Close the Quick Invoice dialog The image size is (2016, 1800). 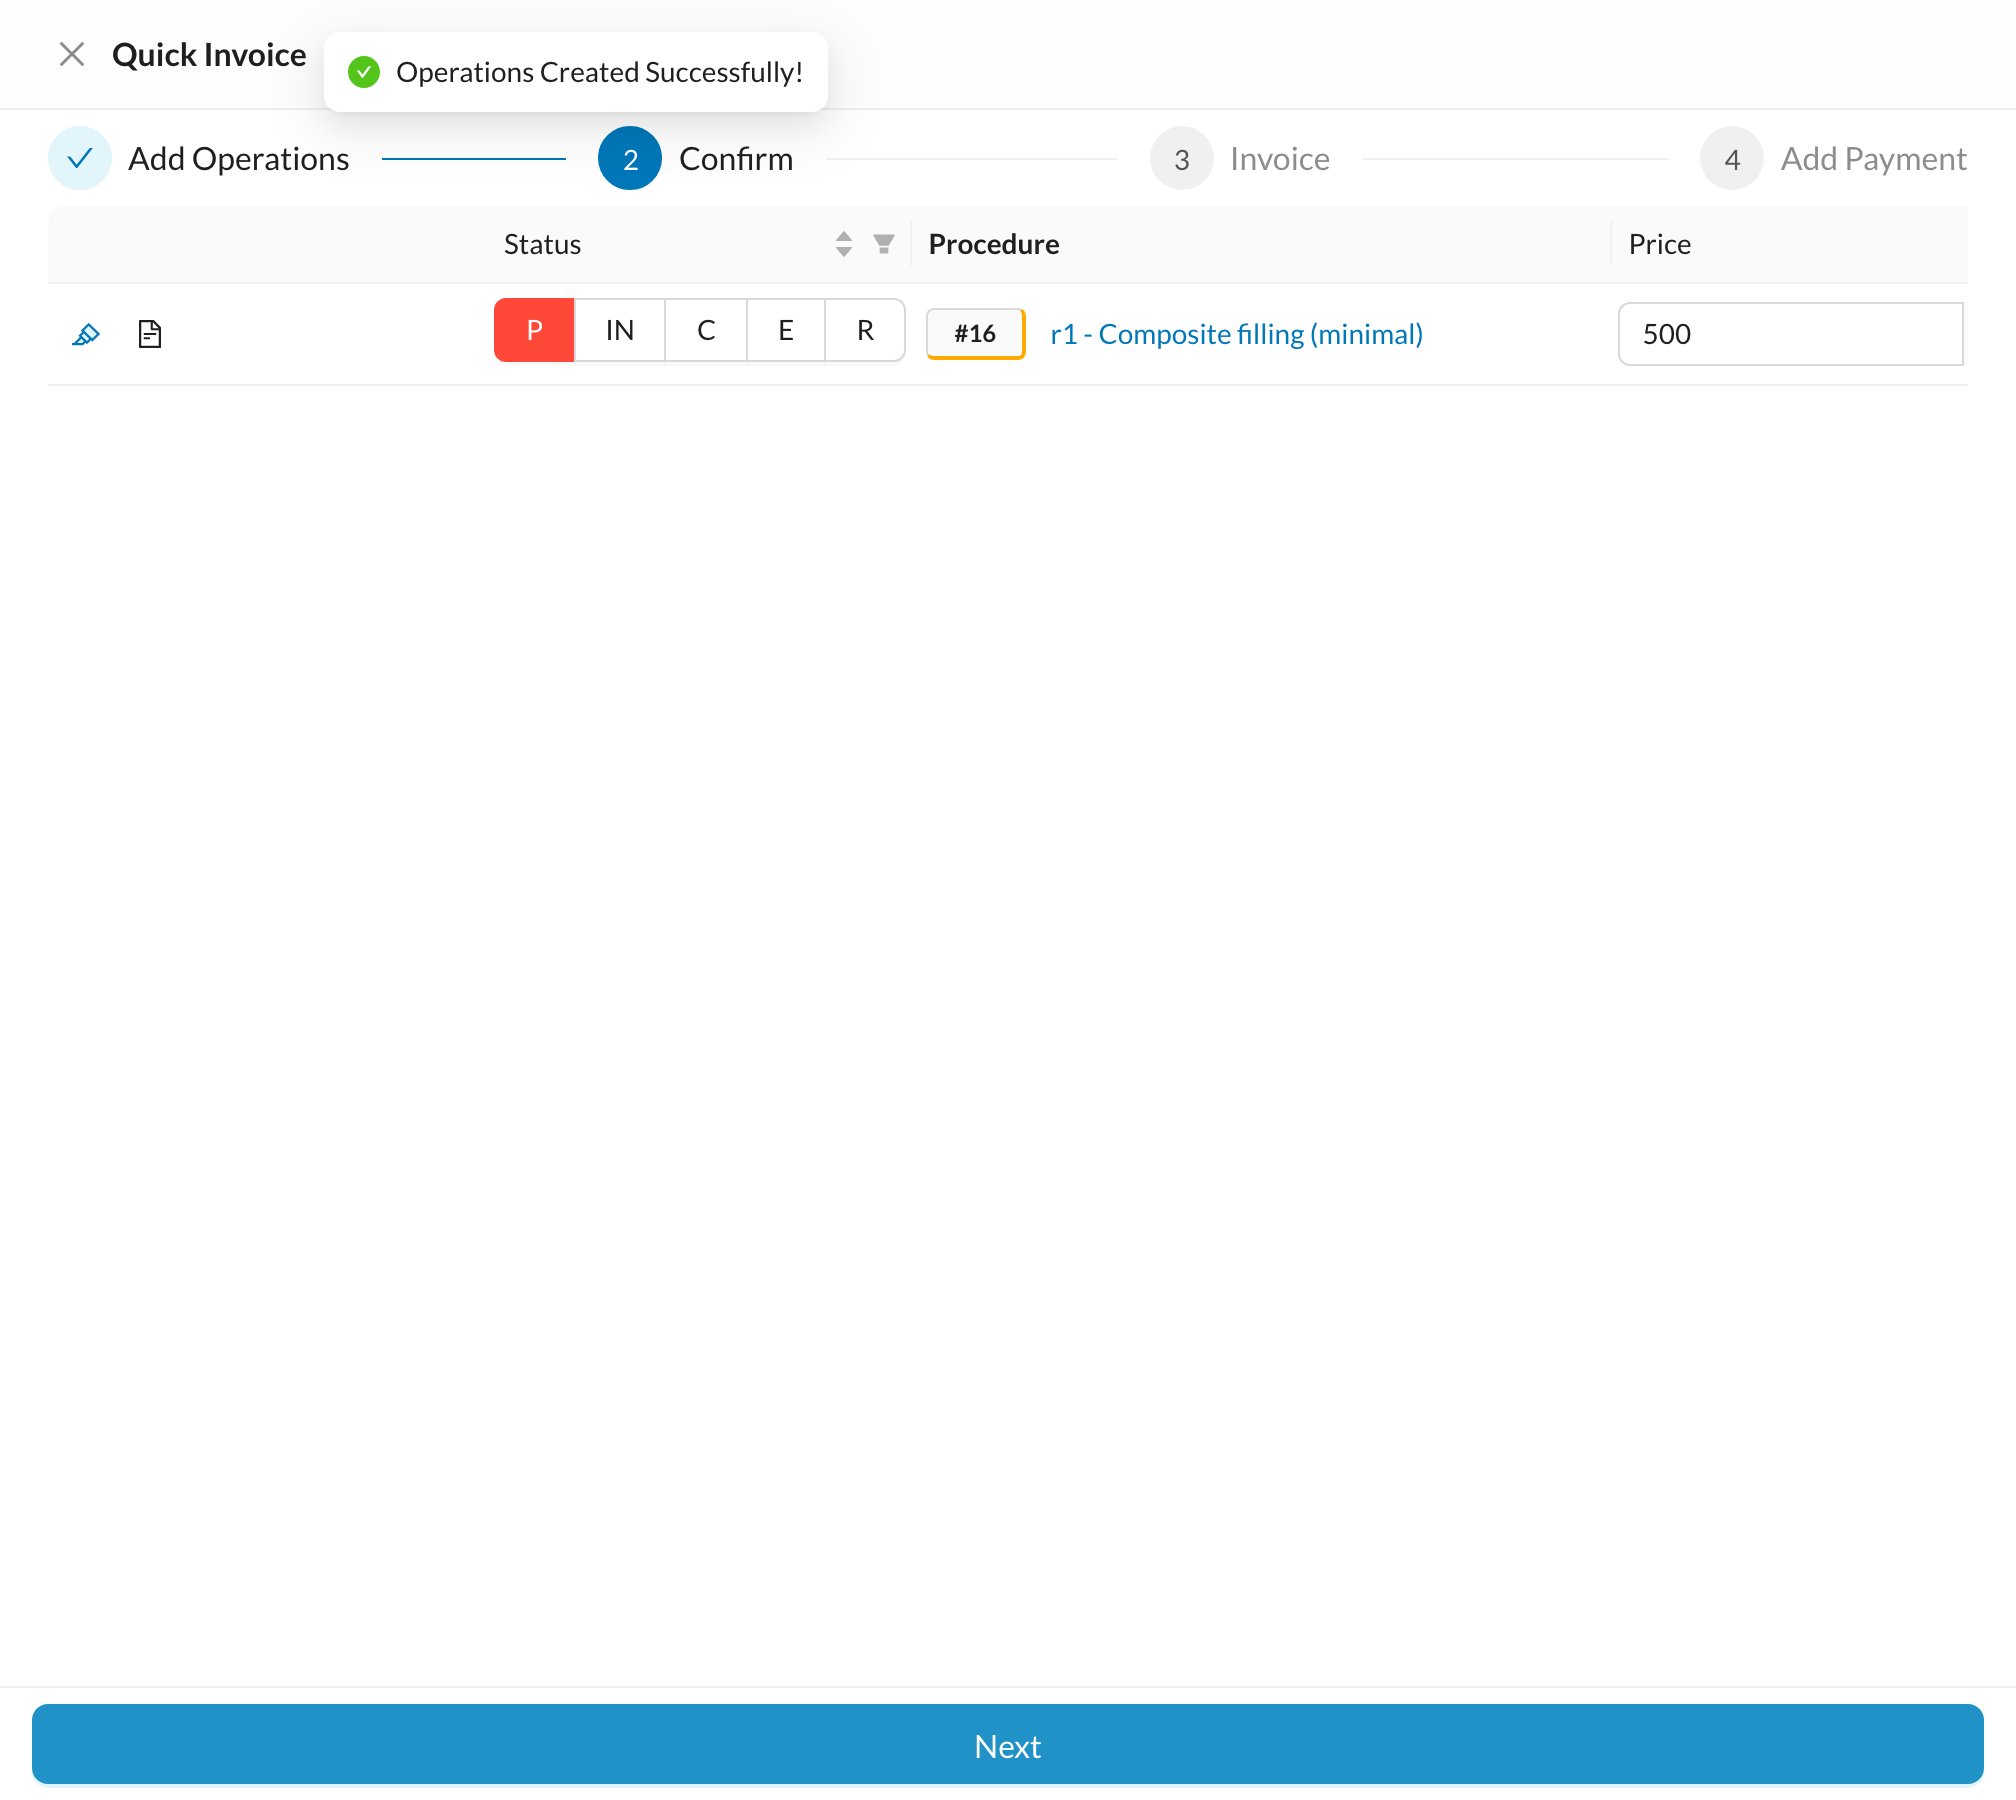tap(72, 54)
